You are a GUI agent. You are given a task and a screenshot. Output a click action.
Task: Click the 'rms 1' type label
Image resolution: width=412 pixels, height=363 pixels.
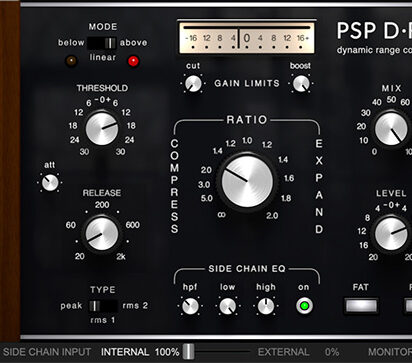pyautogui.click(x=103, y=320)
